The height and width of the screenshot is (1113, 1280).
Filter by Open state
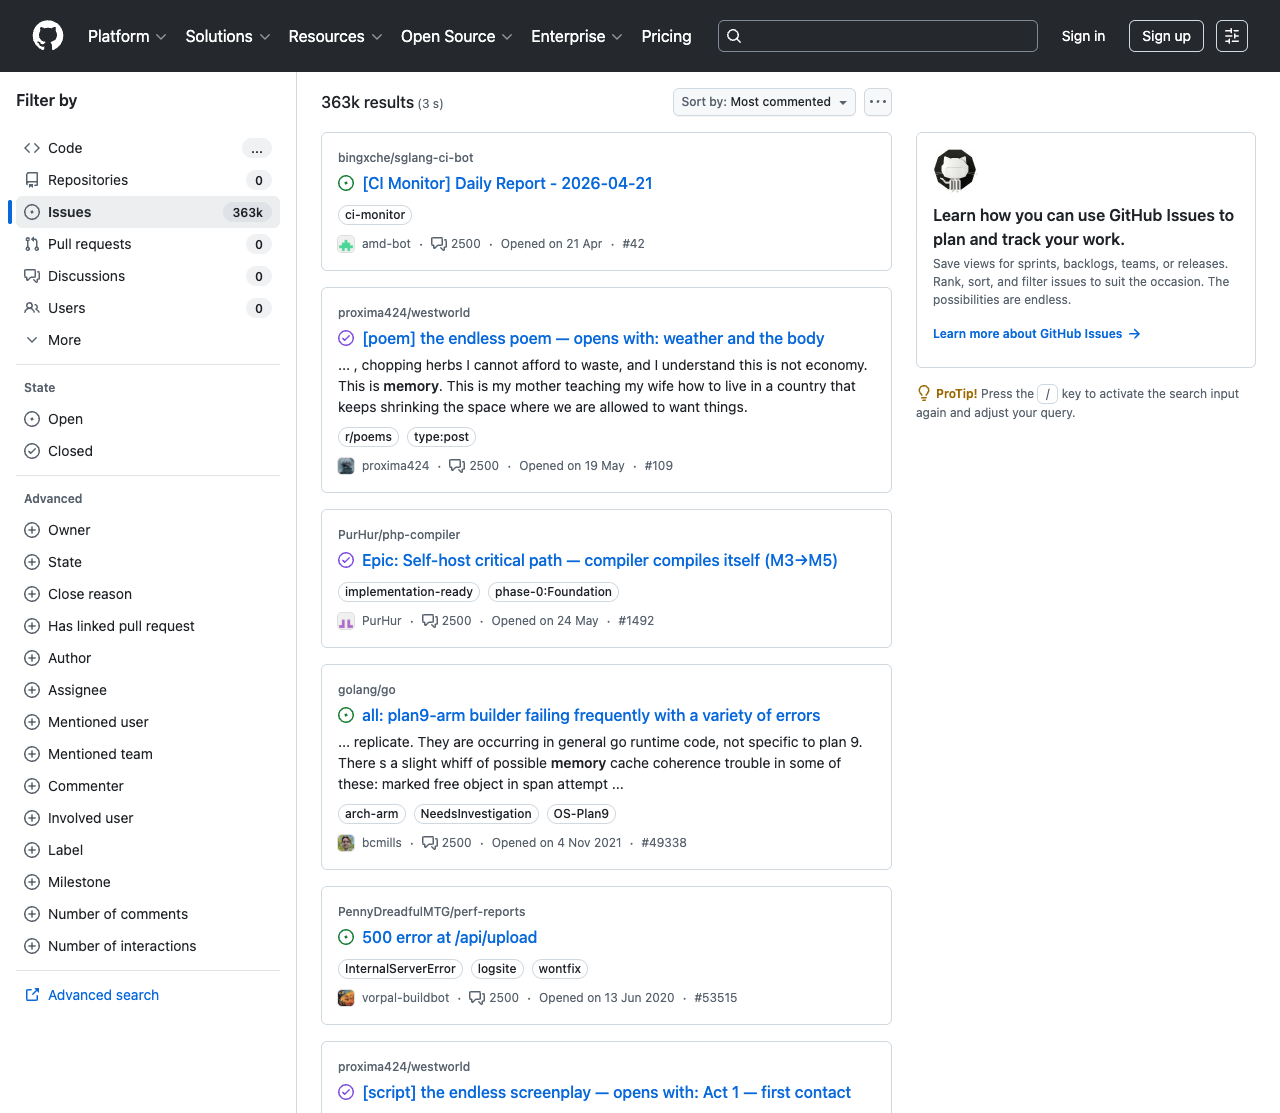point(148,419)
